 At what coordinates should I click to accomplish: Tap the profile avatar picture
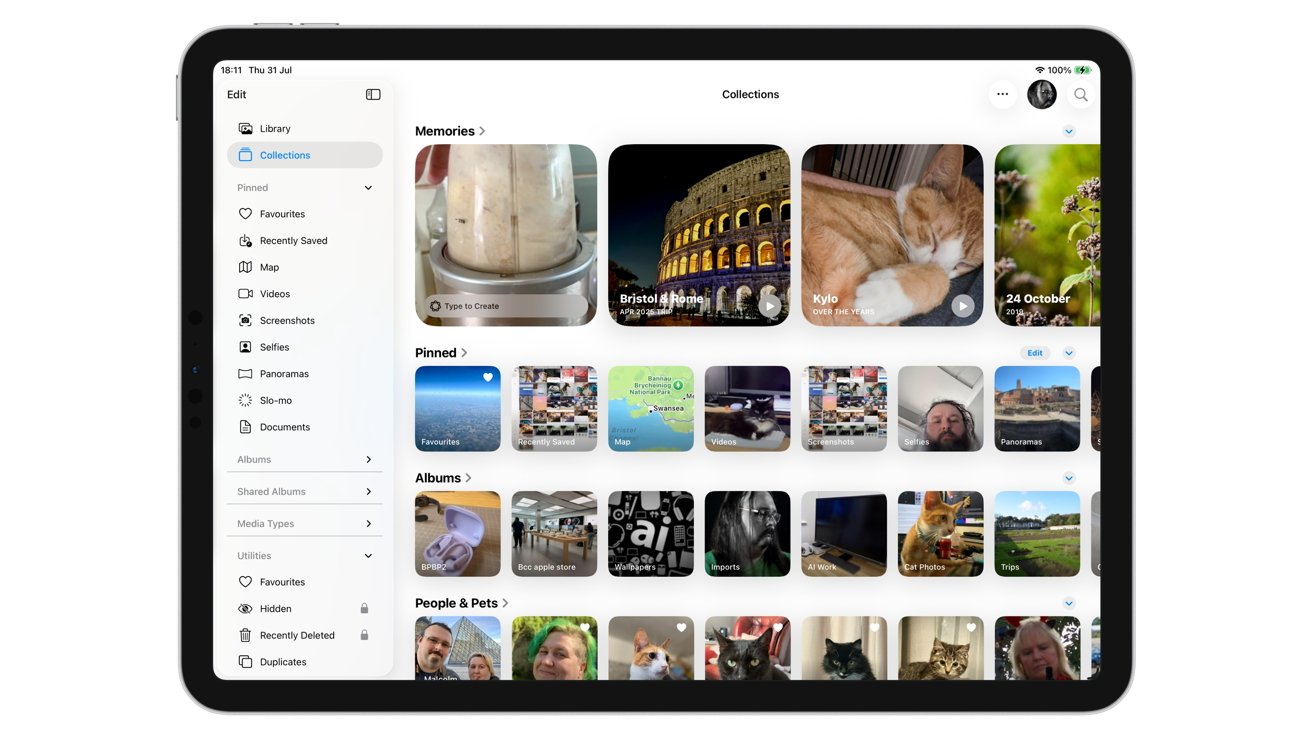pyautogui.click(x=1042, y=95)
